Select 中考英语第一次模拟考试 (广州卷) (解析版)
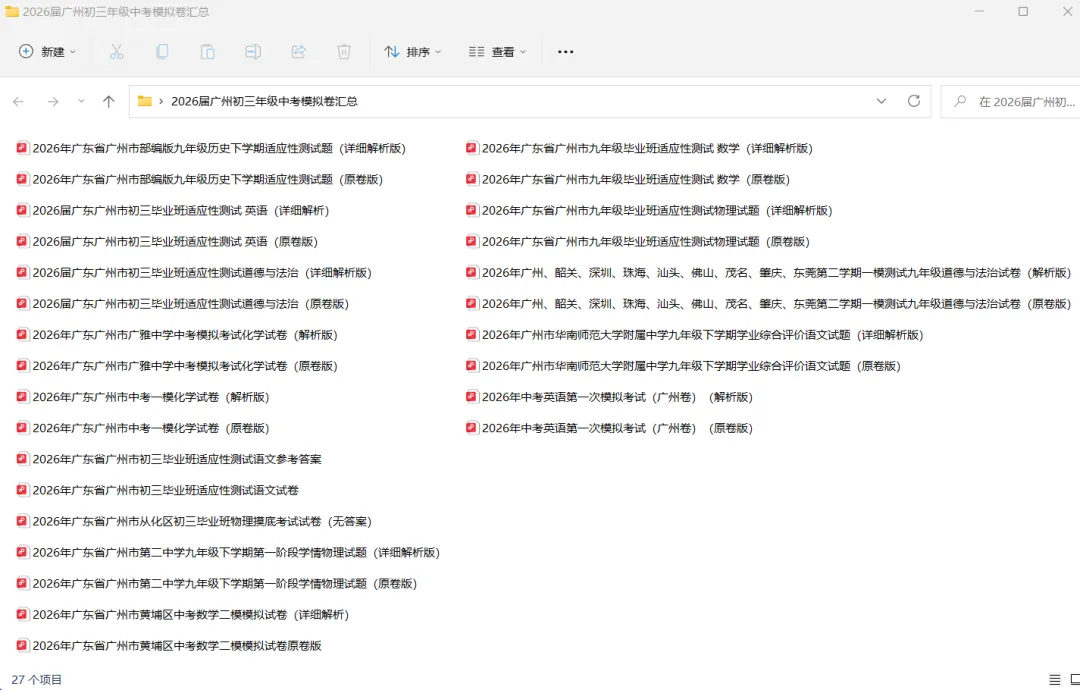 click(x=610, y=397)
